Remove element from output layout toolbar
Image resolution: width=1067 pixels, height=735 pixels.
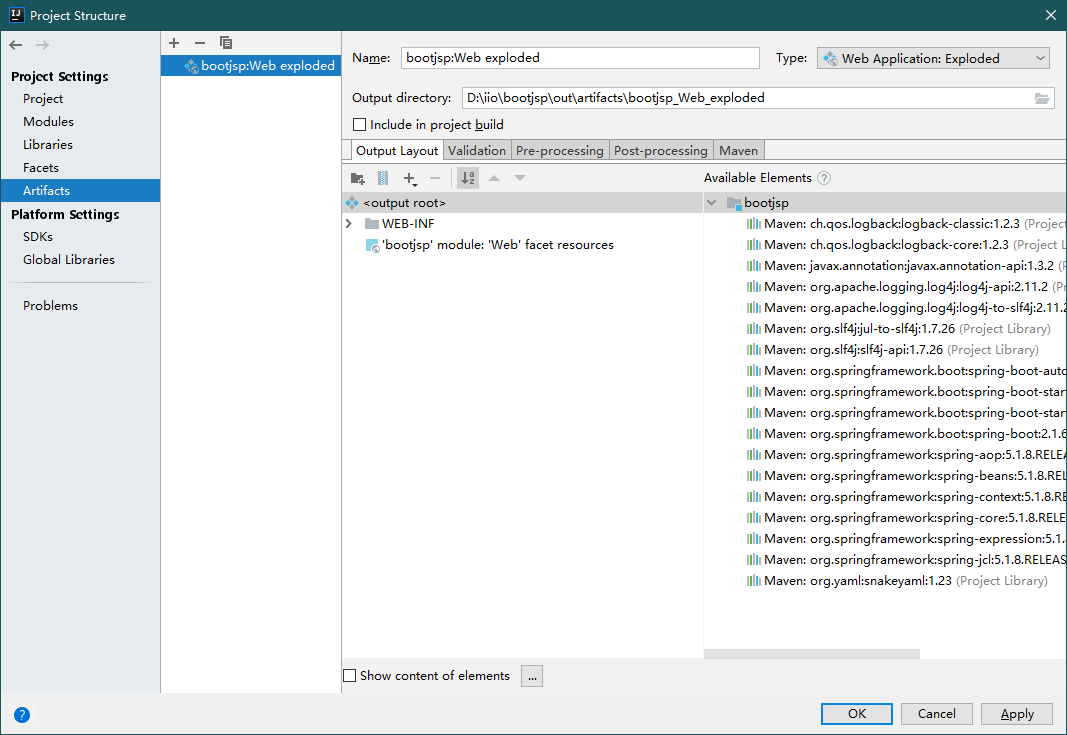(x=436, y=178)
